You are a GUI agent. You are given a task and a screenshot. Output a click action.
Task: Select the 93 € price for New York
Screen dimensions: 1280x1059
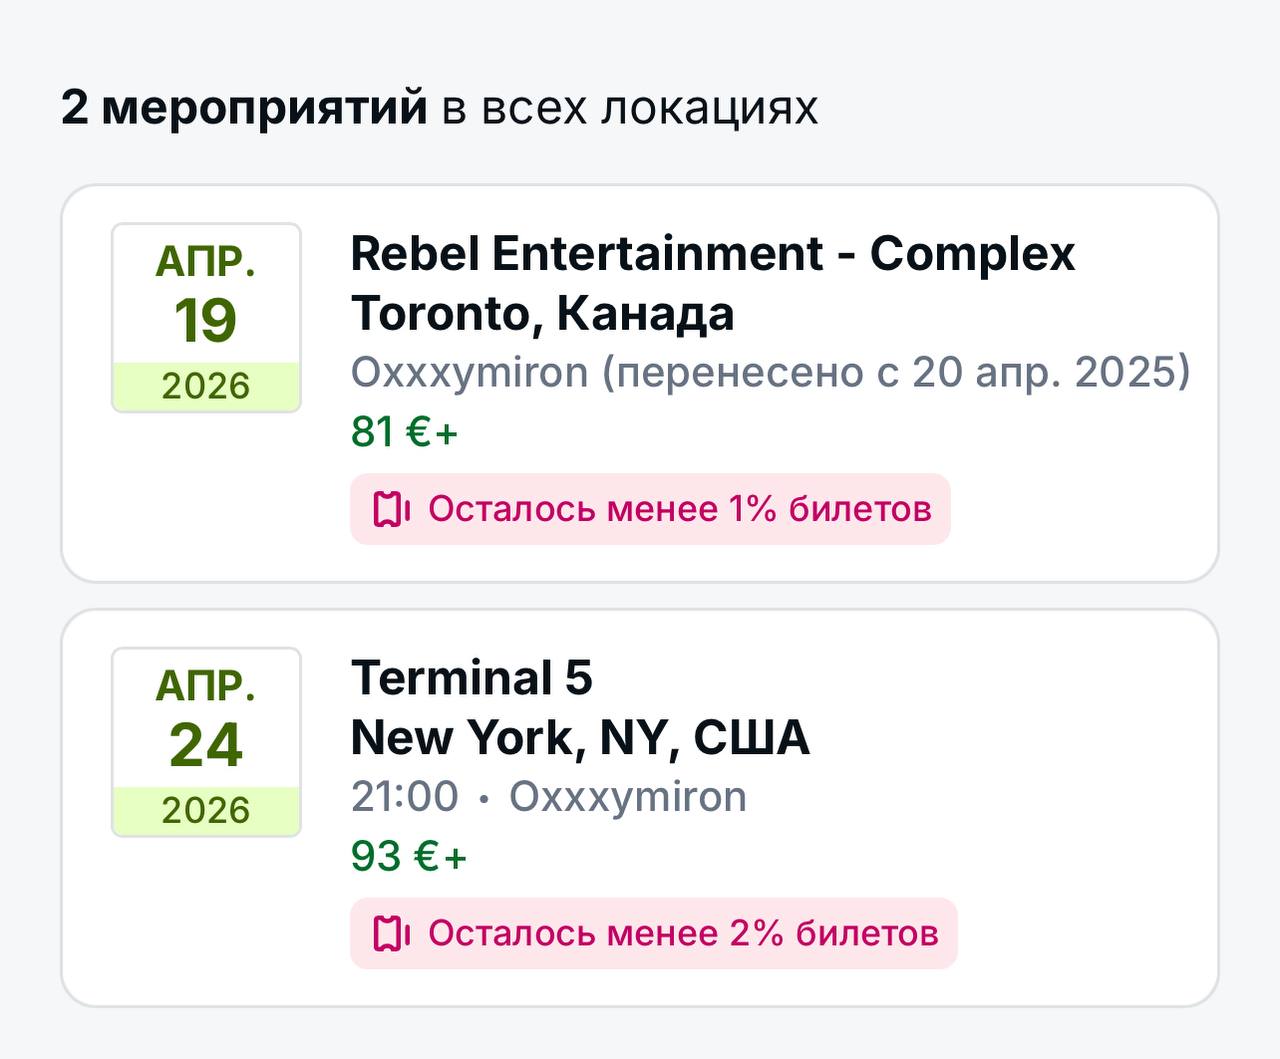(408, 856)
